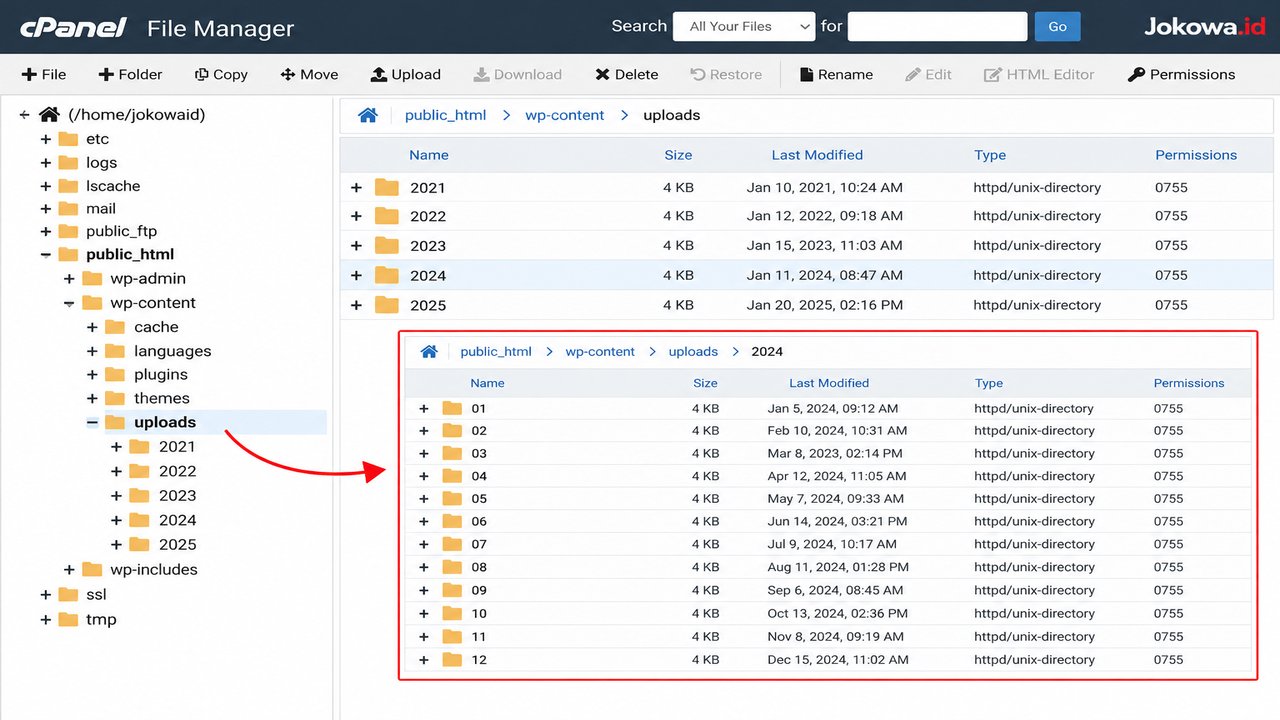
Task: Expand the 05 row plus in 2024 list
Action: coord(424,499)
